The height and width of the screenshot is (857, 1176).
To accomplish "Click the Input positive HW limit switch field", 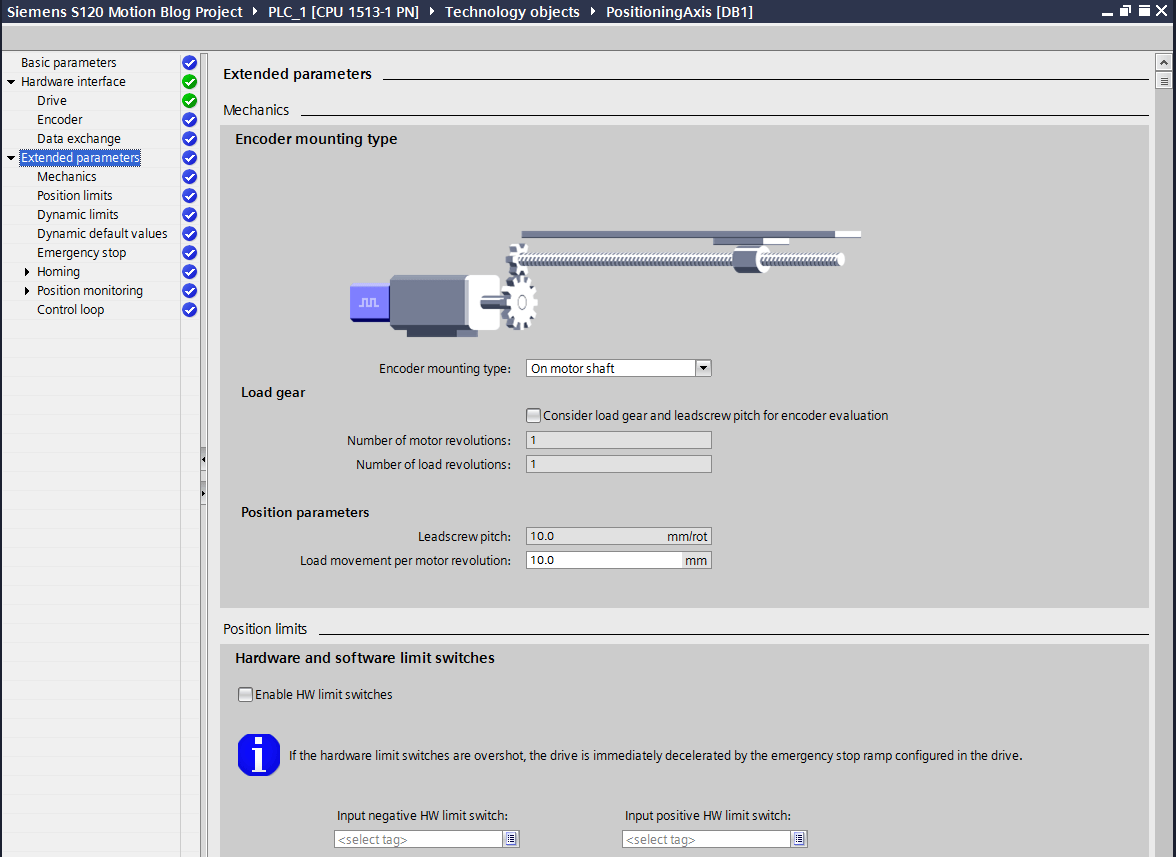I will 706,839.
